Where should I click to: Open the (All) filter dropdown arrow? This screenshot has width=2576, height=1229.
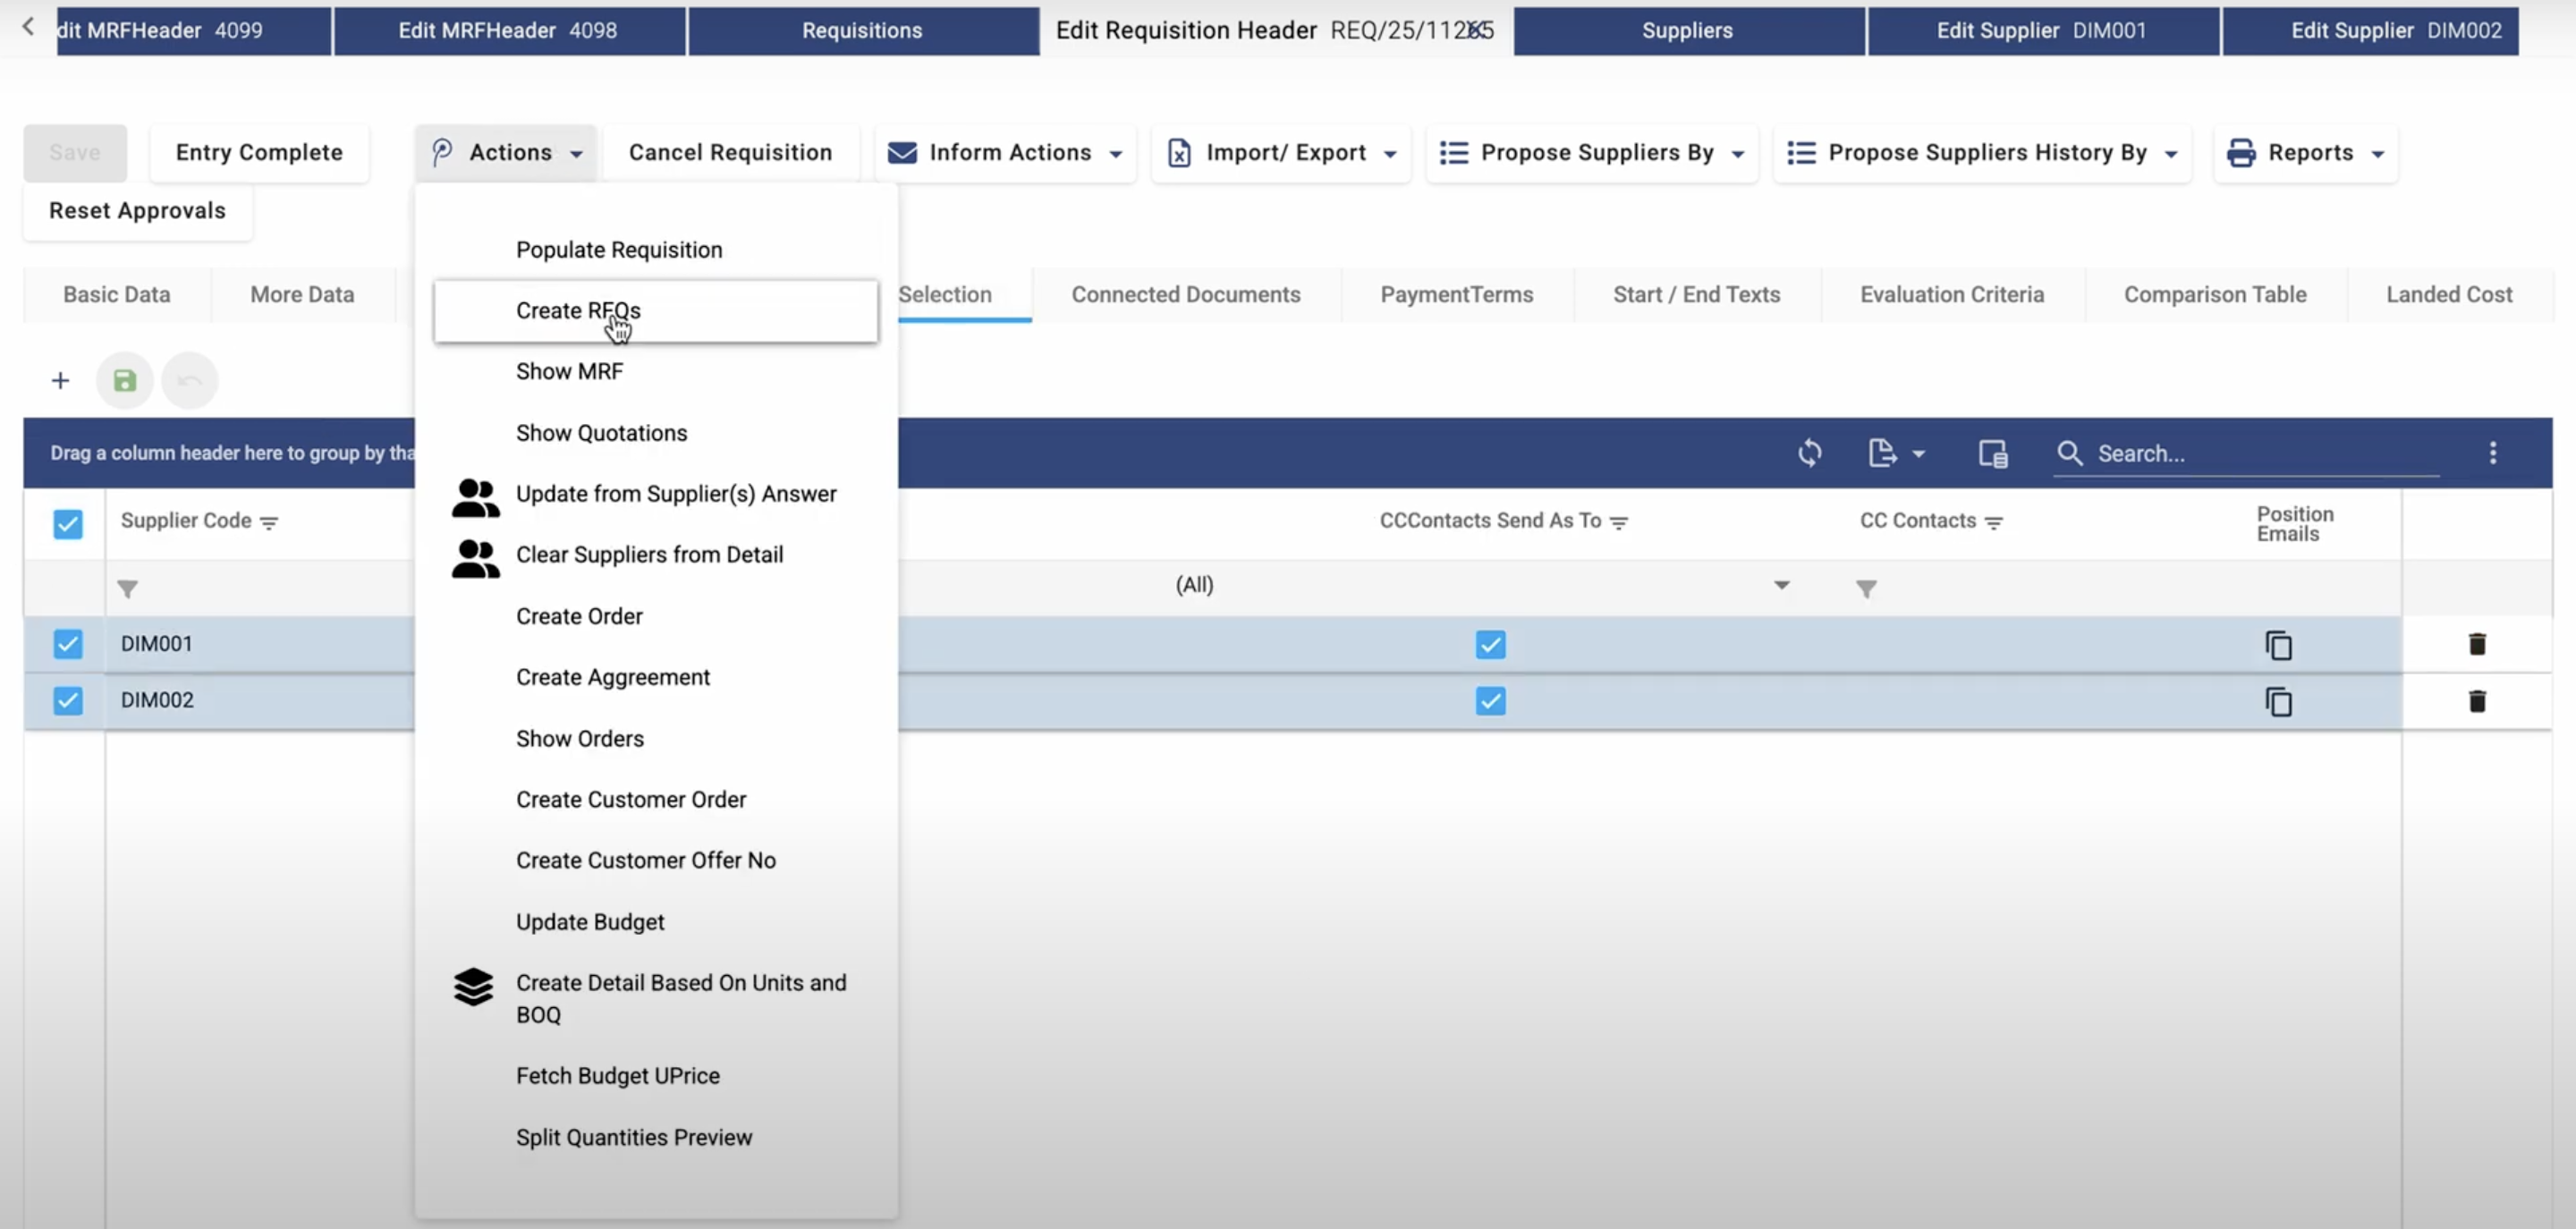pos(1781,585)
